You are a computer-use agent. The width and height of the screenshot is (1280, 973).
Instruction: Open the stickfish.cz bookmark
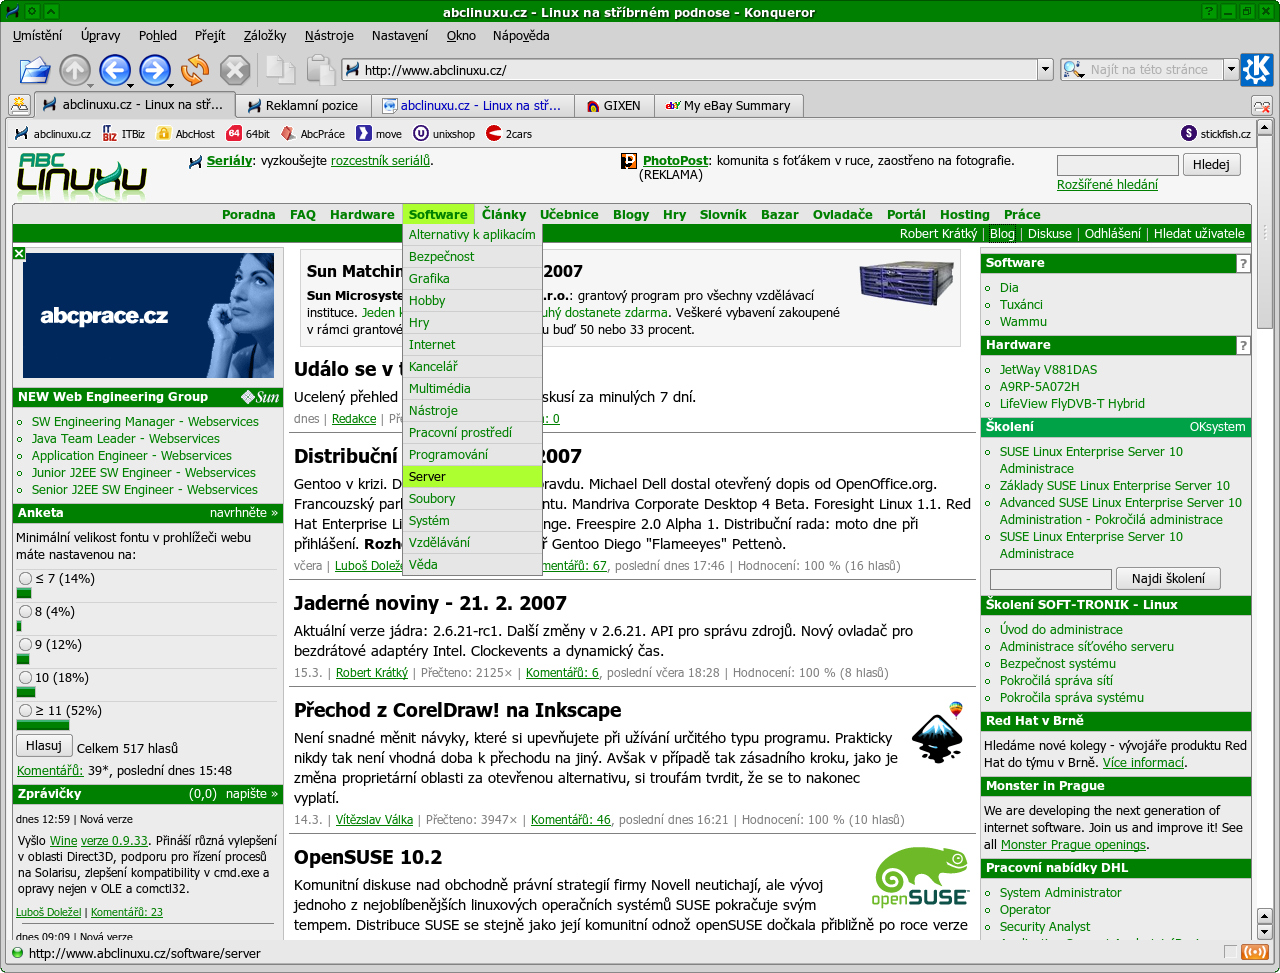coord(1216,133)
